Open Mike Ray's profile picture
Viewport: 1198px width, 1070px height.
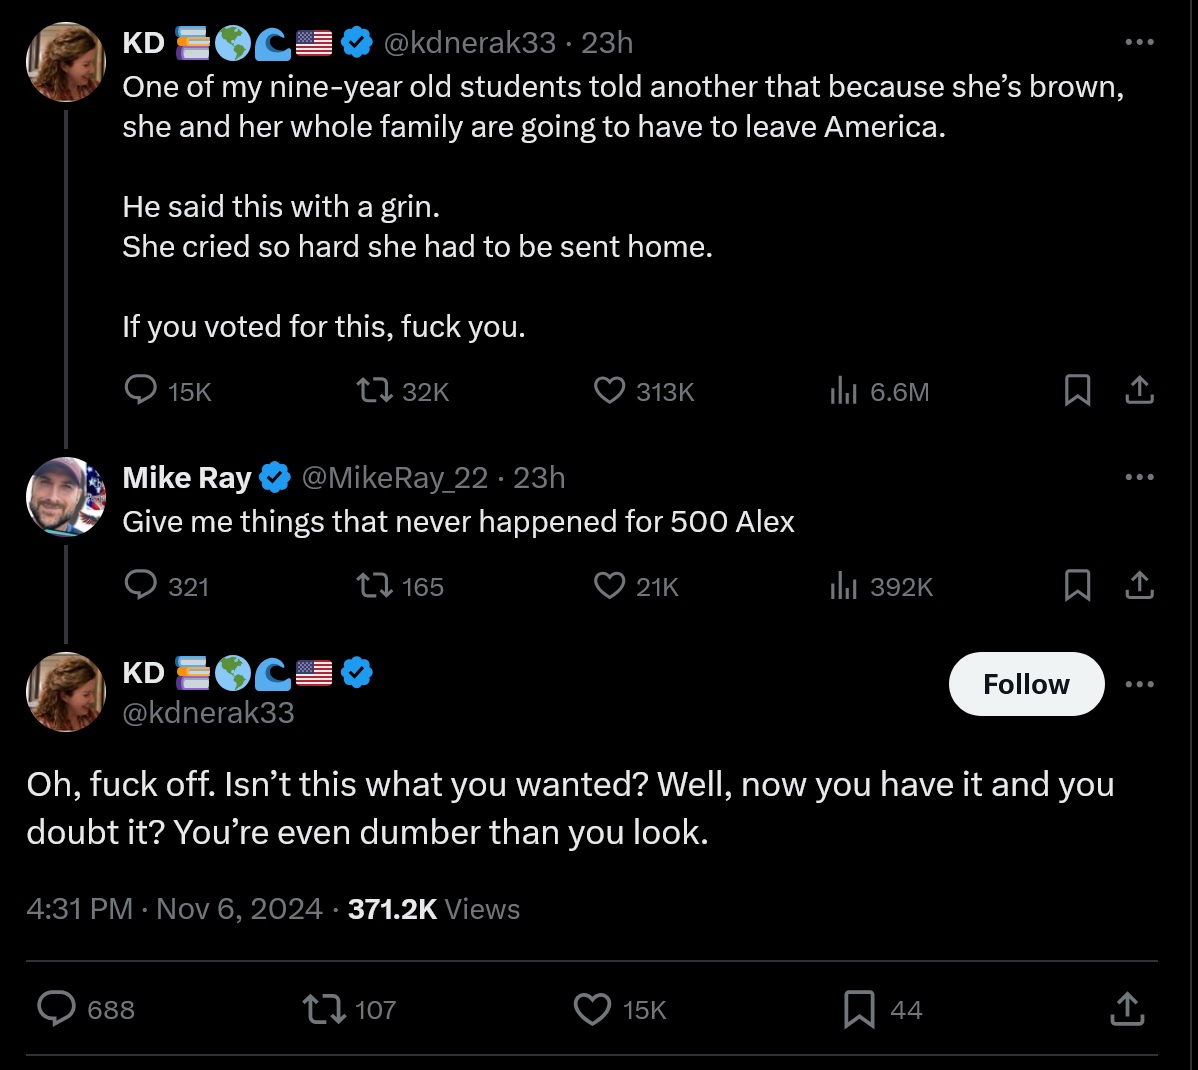click(x=66, y=496)
